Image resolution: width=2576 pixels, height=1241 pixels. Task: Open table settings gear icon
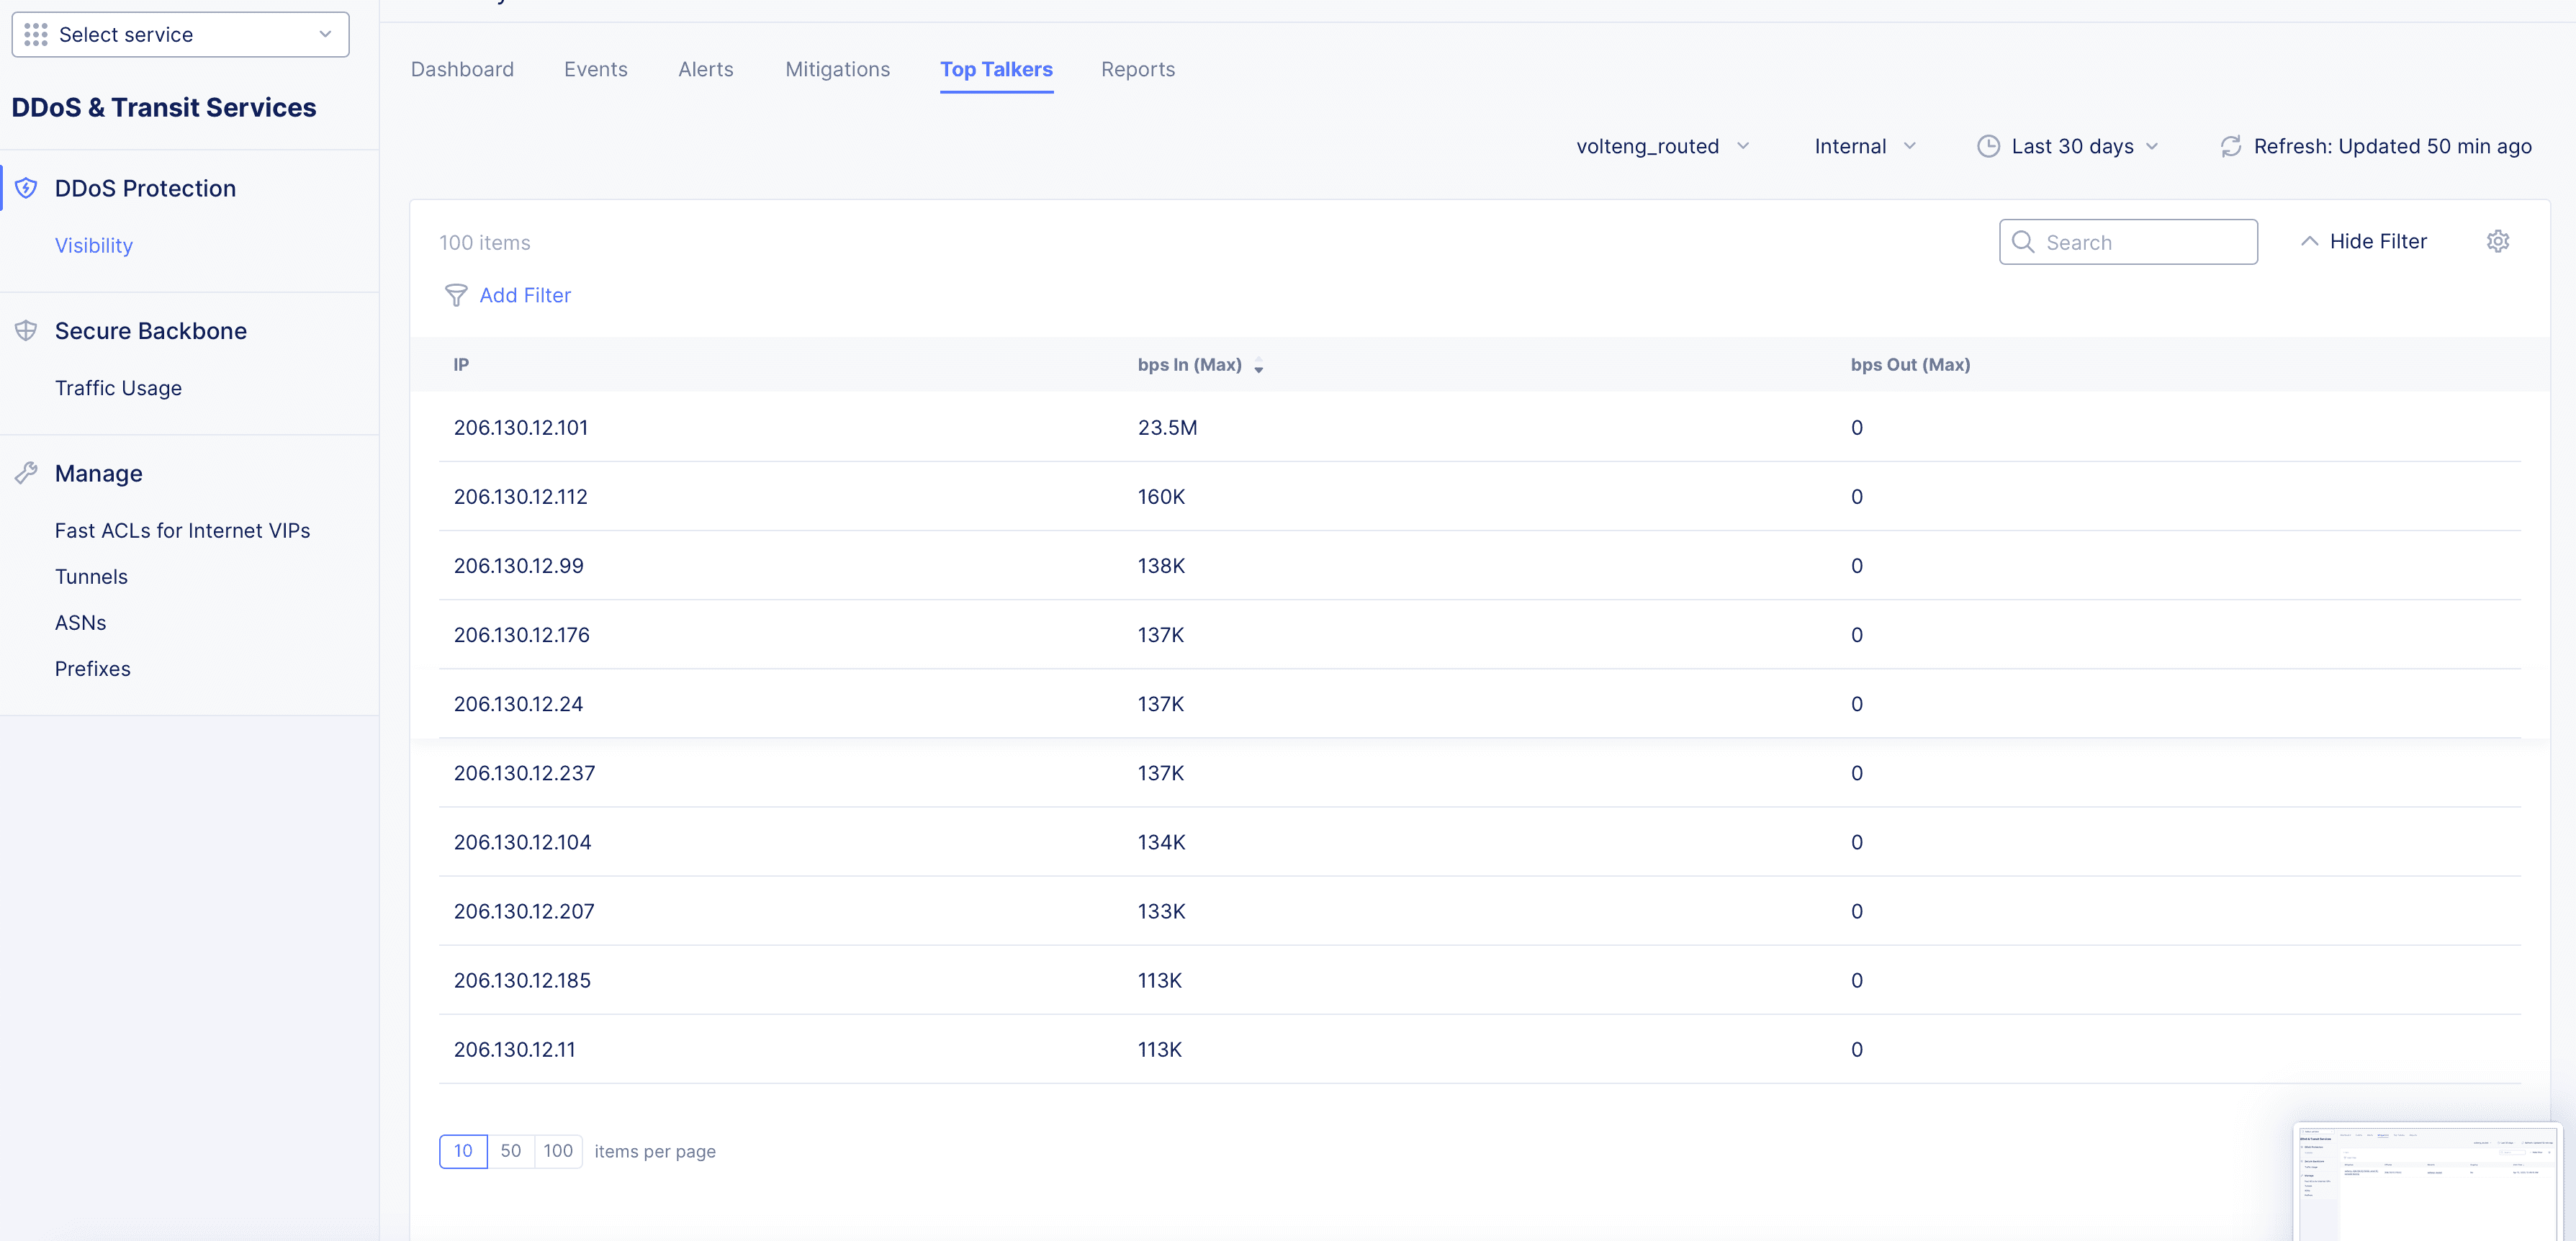pyautogui.click(x=2498, y=241)
